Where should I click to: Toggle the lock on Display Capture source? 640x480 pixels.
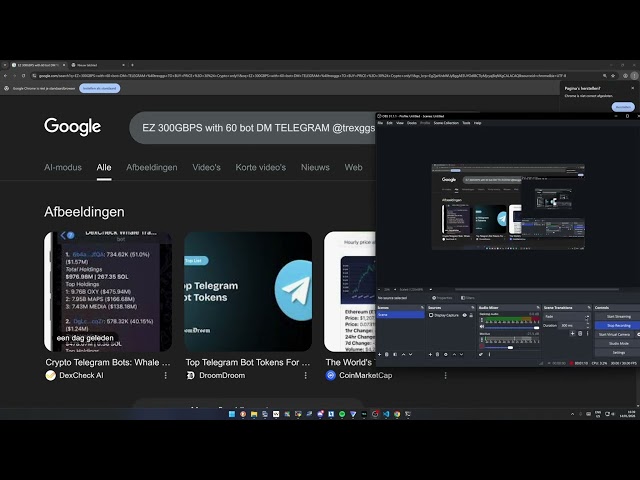[471, 315]
